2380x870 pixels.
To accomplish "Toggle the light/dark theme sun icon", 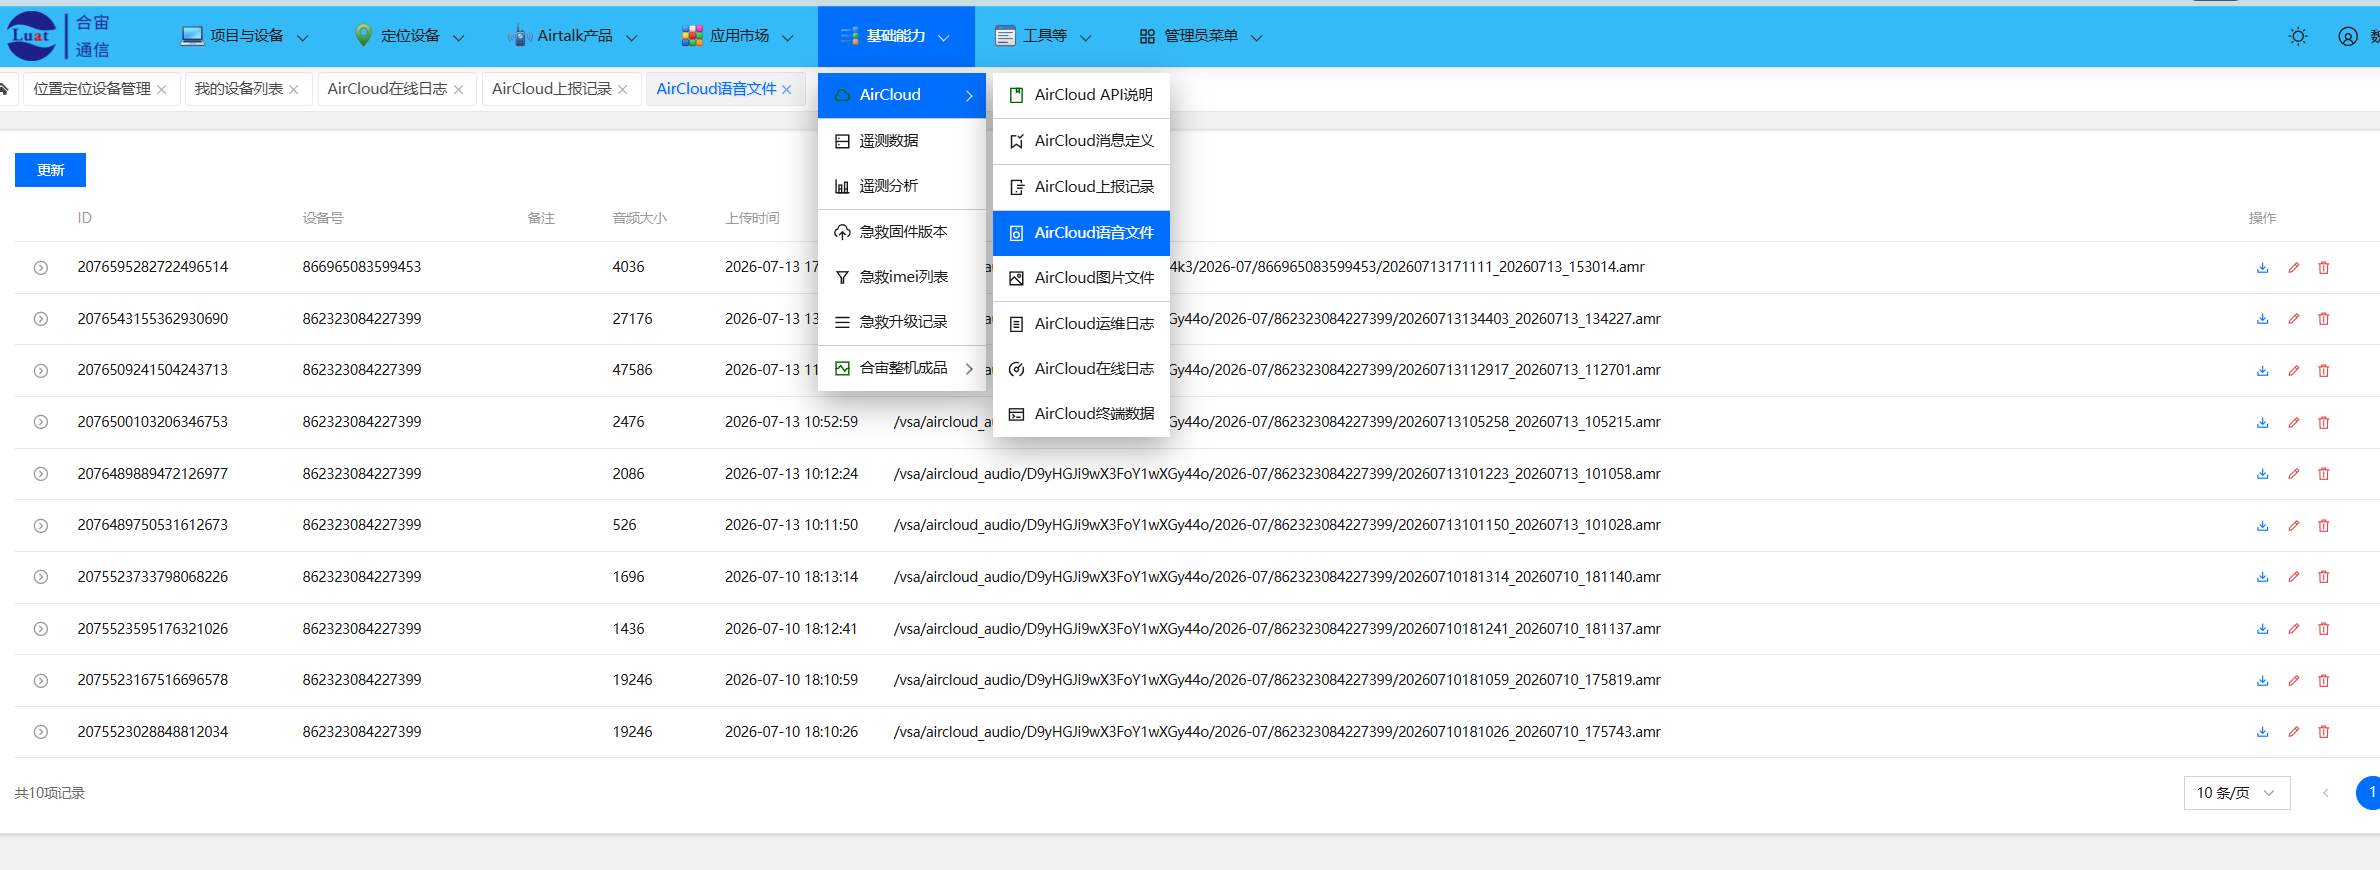I will point(2298,37).
